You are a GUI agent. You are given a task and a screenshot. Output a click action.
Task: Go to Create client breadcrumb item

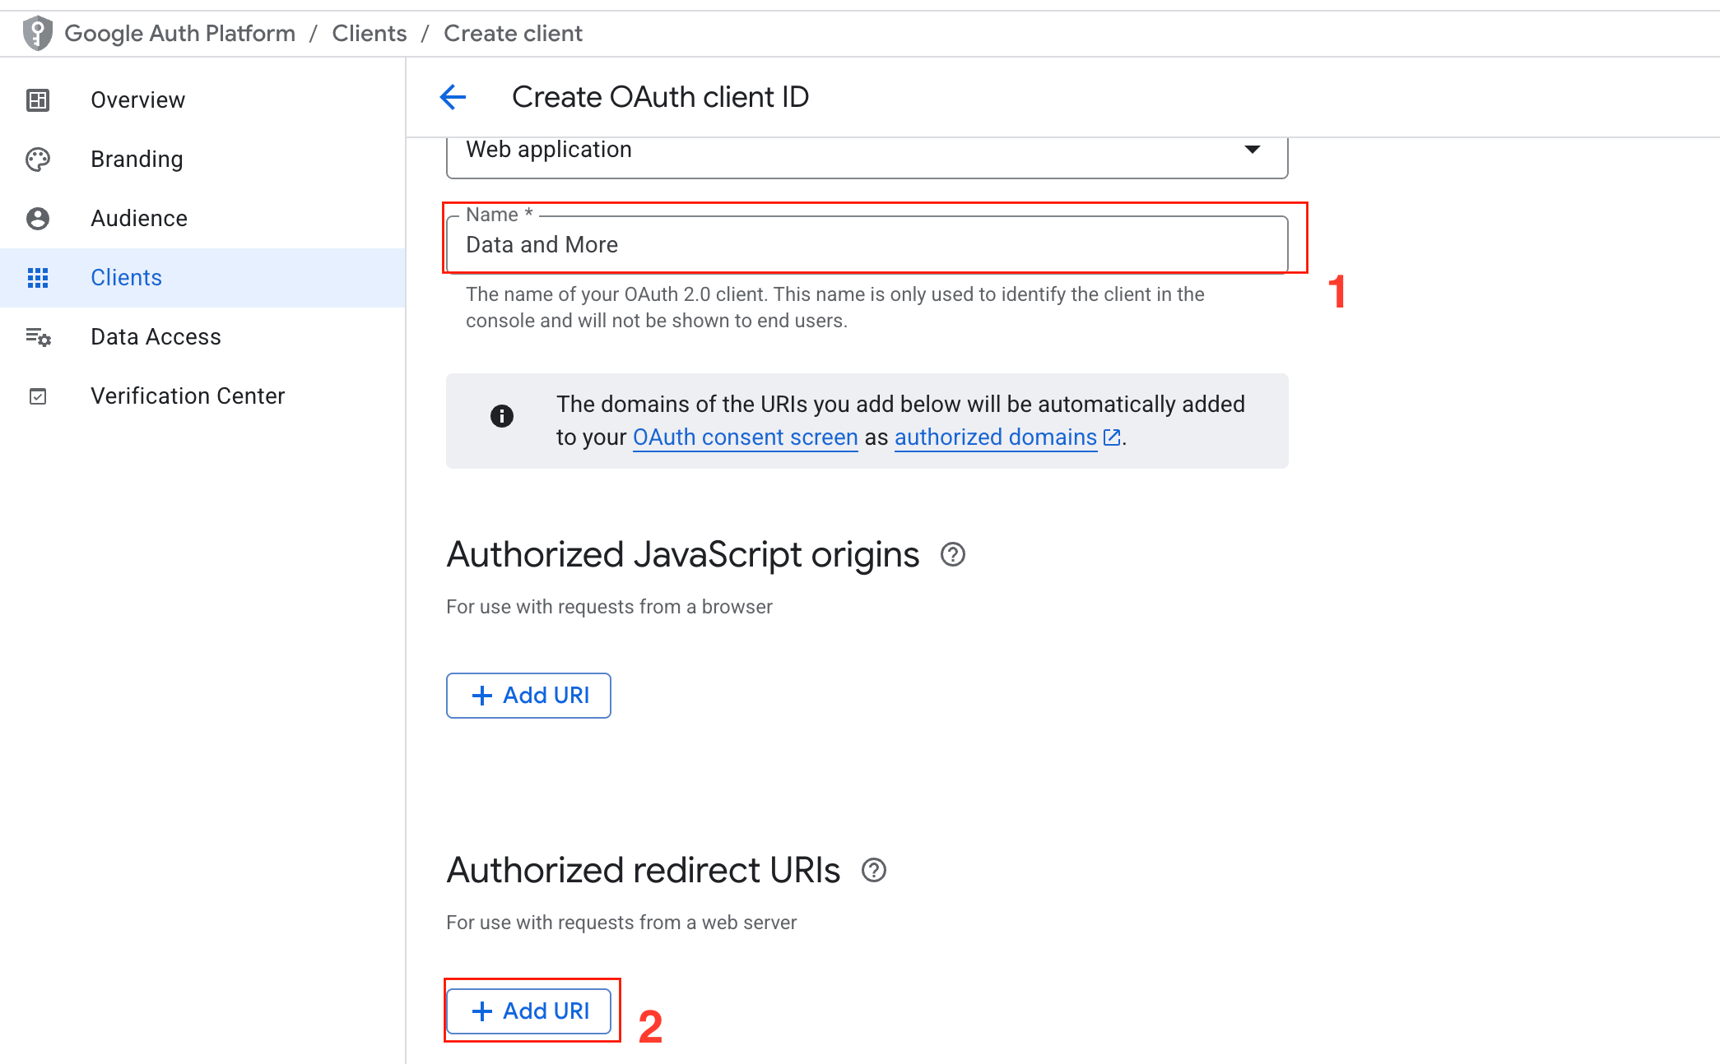[x=512, y=32]
